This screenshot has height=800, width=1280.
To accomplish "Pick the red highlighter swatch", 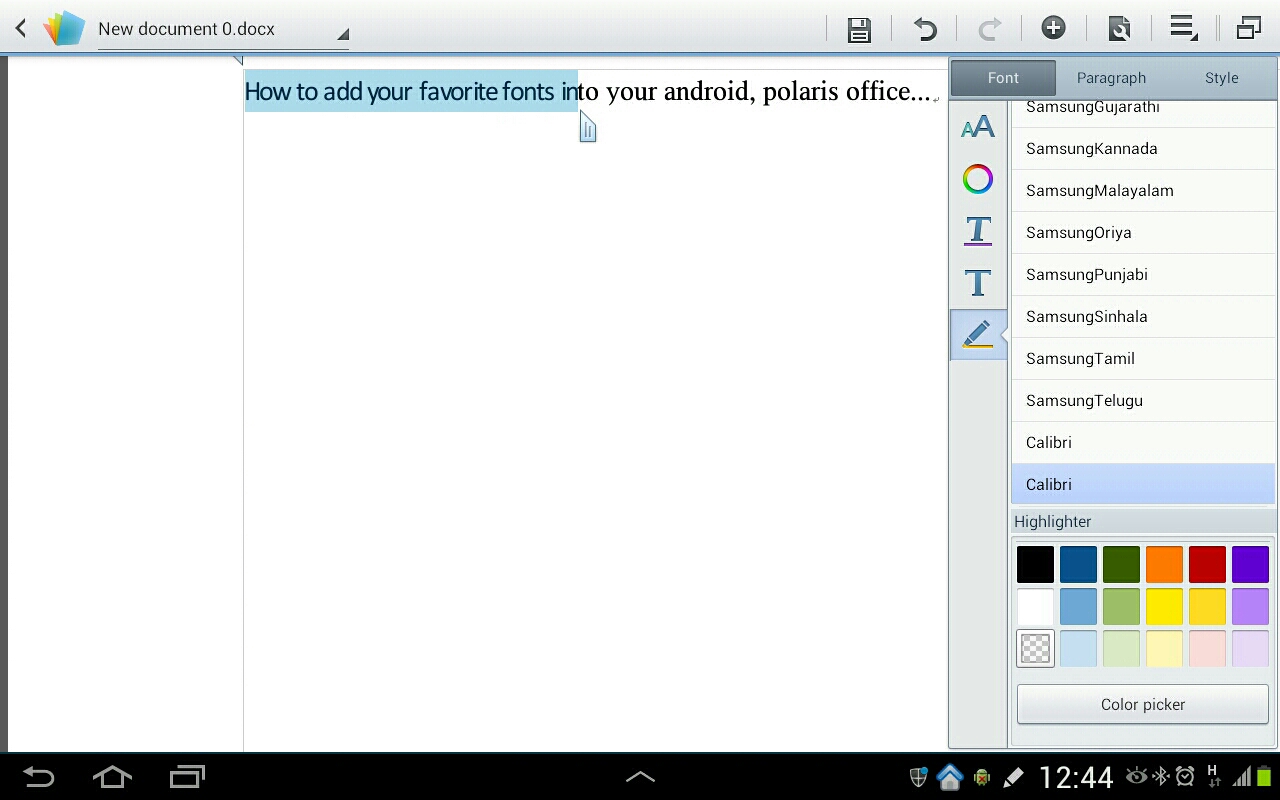I will click(x=1207, y=564).
